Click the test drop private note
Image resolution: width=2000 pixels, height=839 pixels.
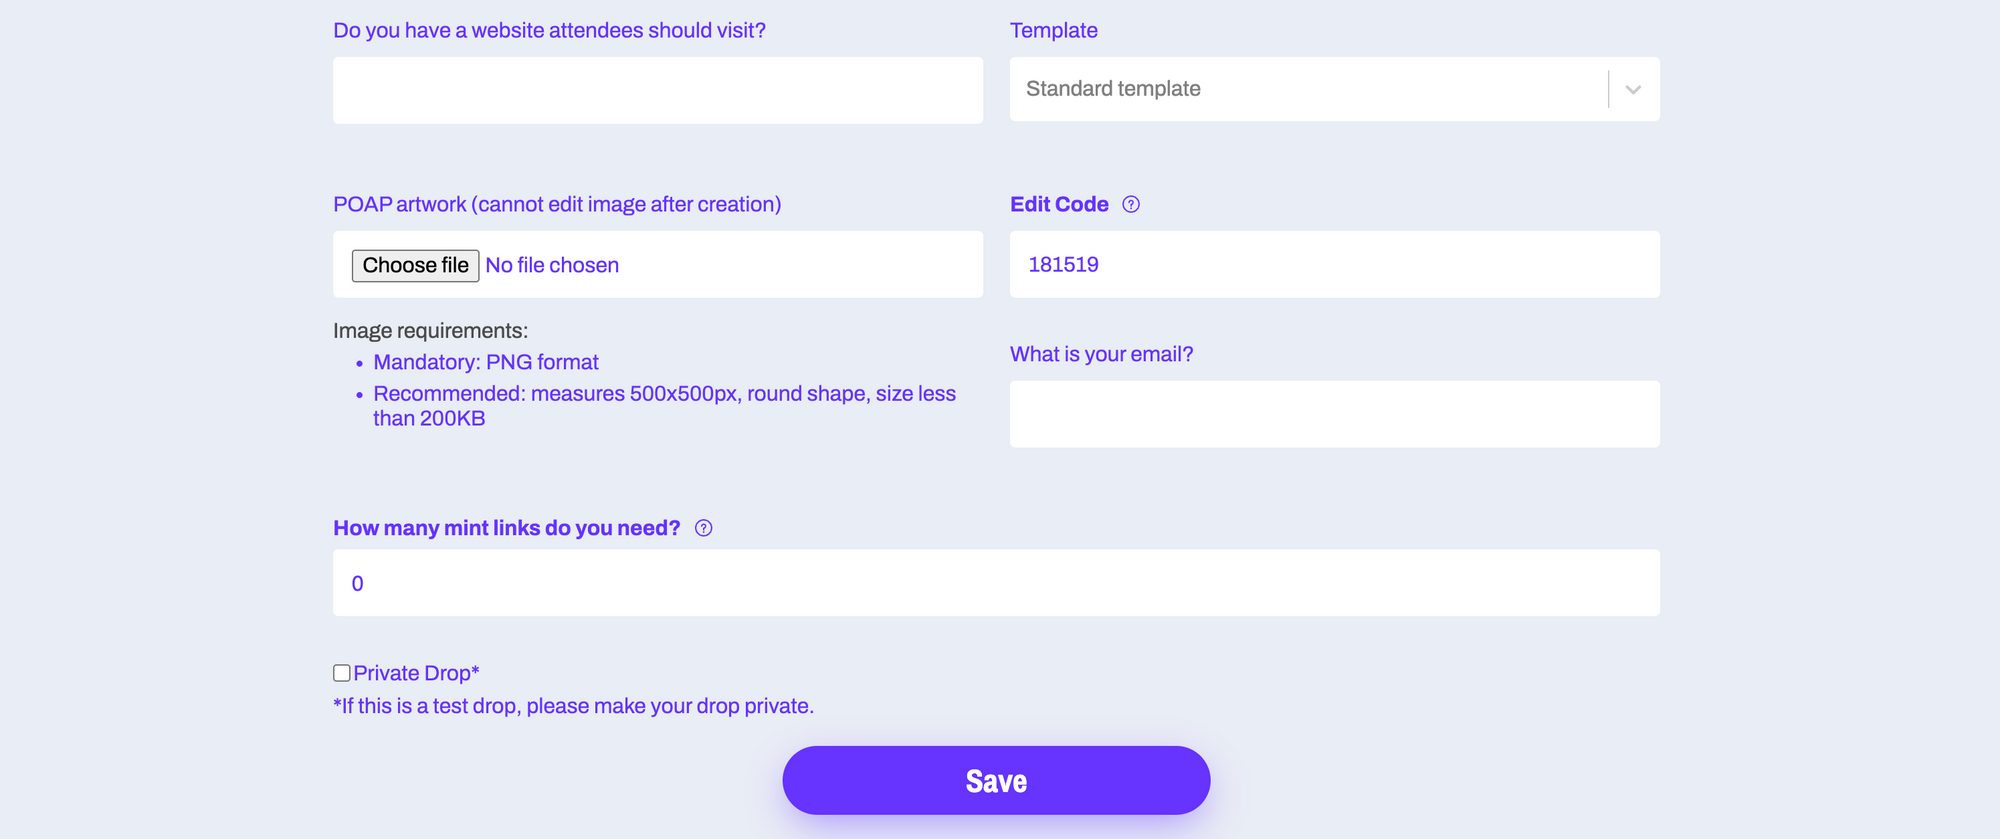(573, 705)
